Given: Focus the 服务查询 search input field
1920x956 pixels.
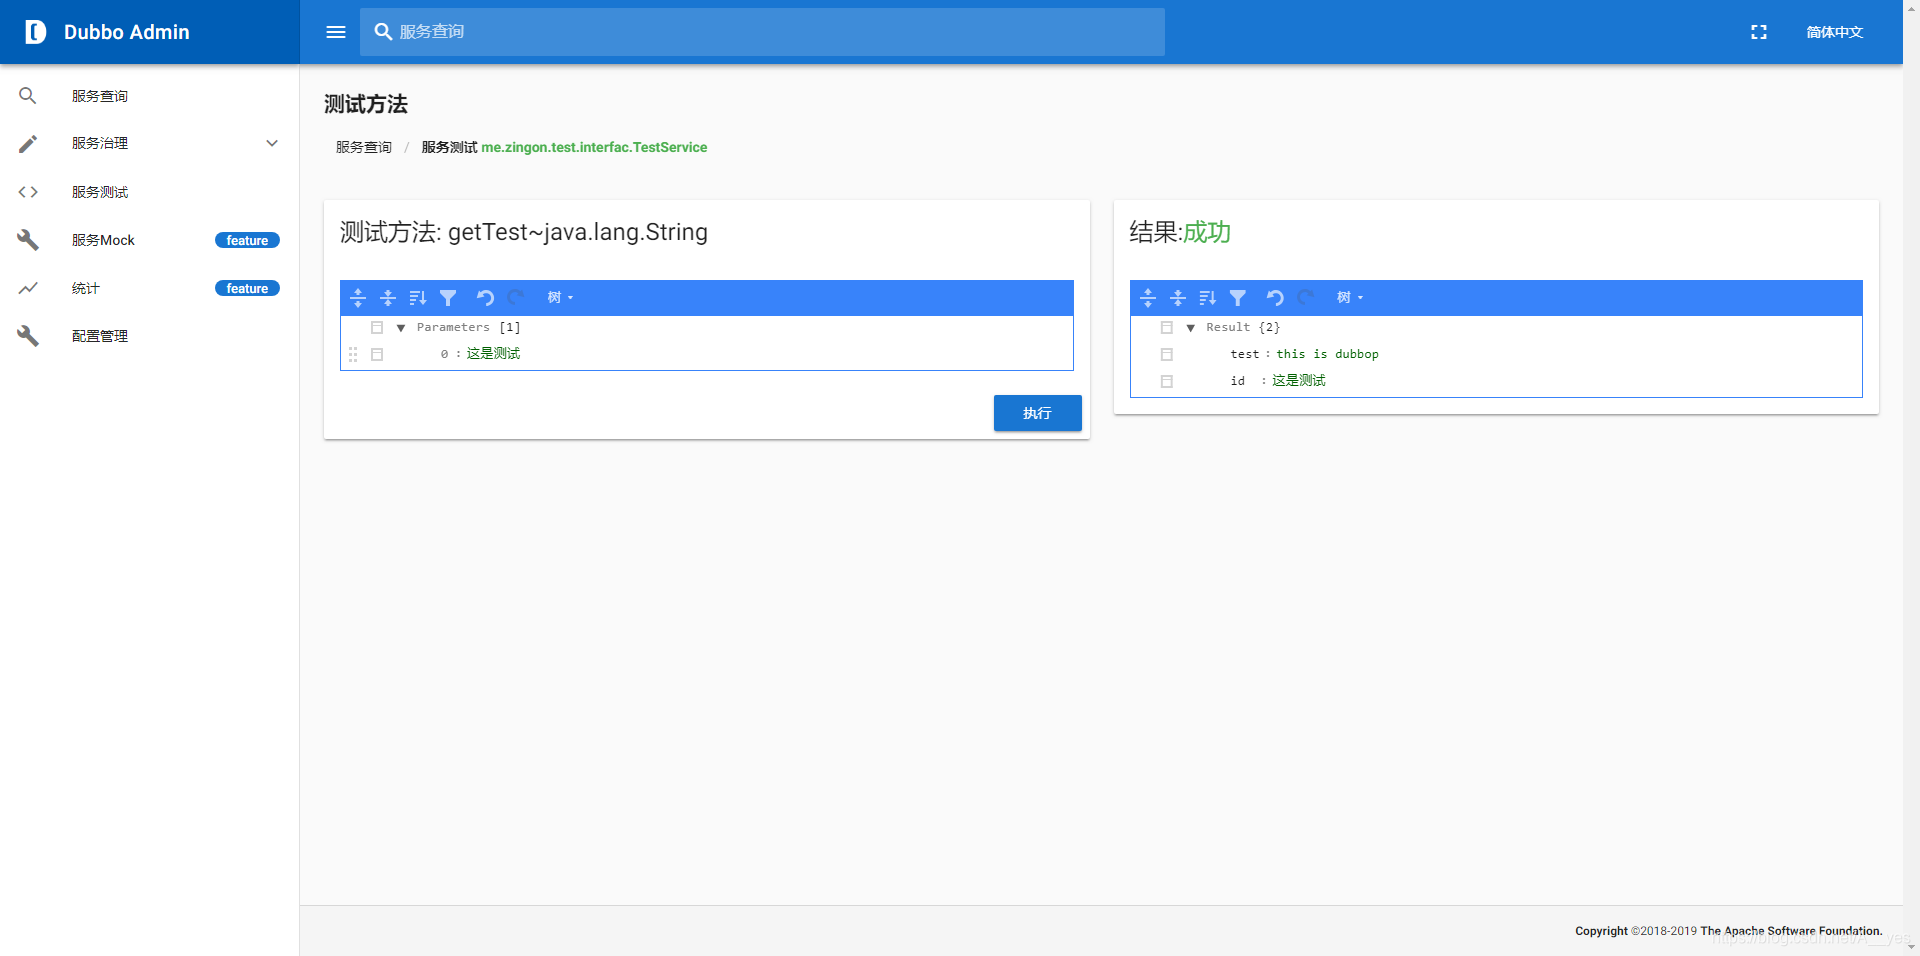Looking at the screenshot, I should [x=762, y=32].
